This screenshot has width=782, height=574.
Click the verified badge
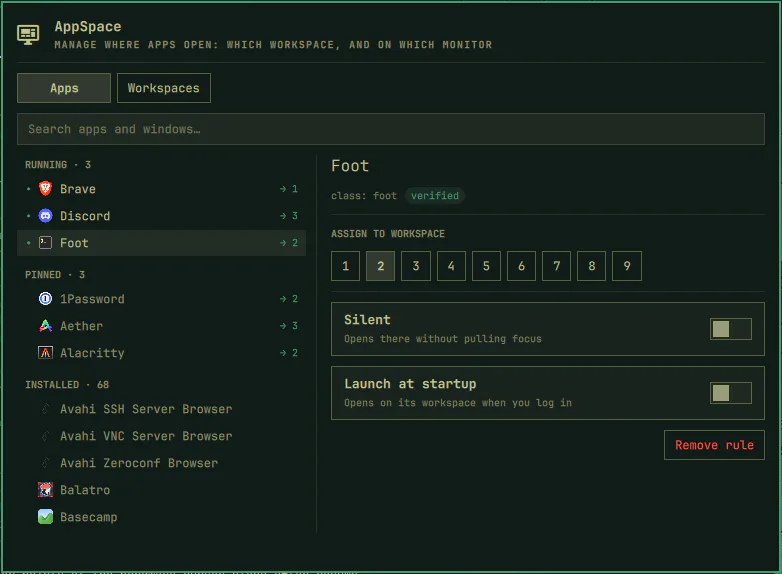tap(434, 195)
